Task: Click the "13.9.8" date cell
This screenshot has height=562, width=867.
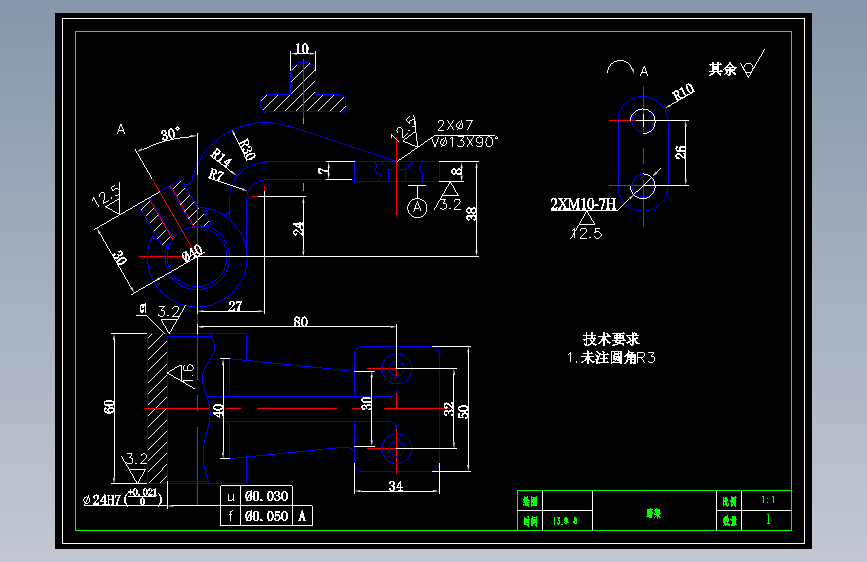Action: [565, 521]
